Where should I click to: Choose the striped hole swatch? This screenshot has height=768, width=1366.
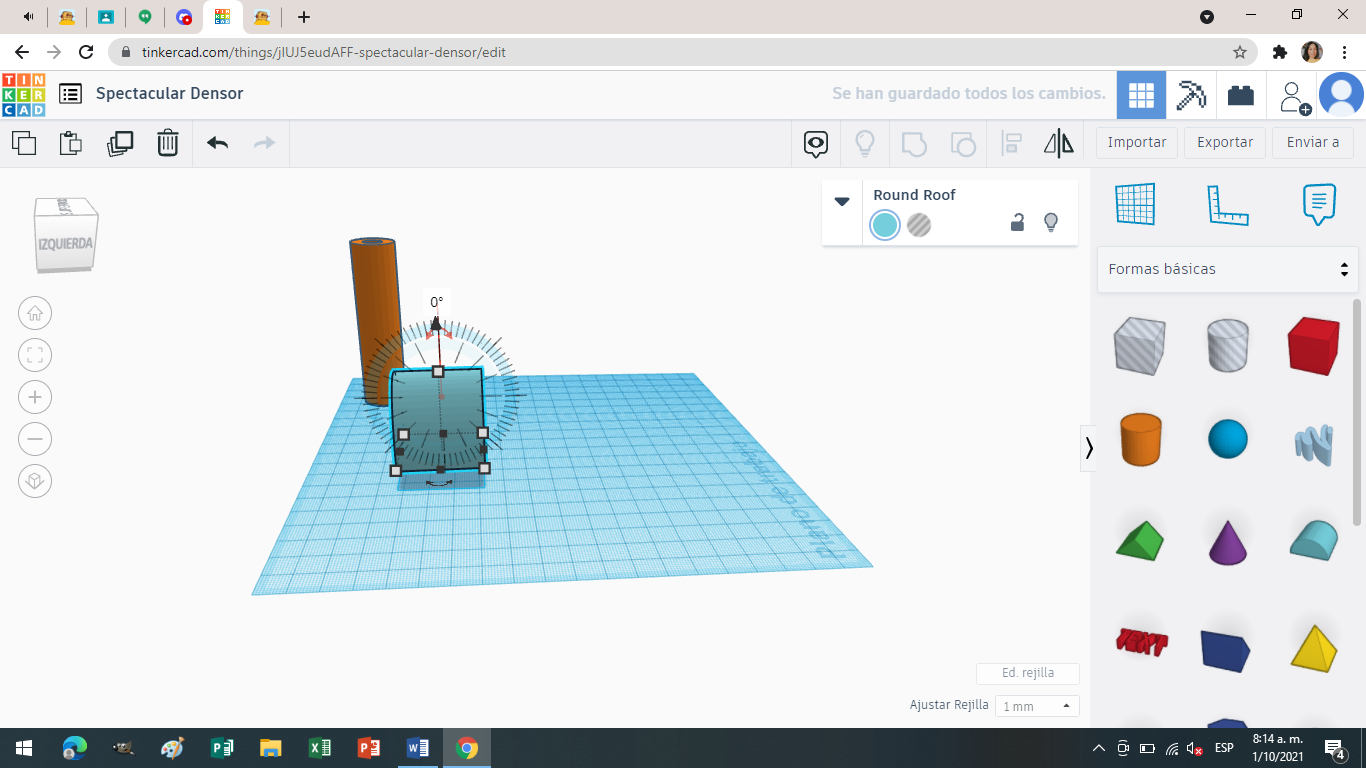pos(919,225)
